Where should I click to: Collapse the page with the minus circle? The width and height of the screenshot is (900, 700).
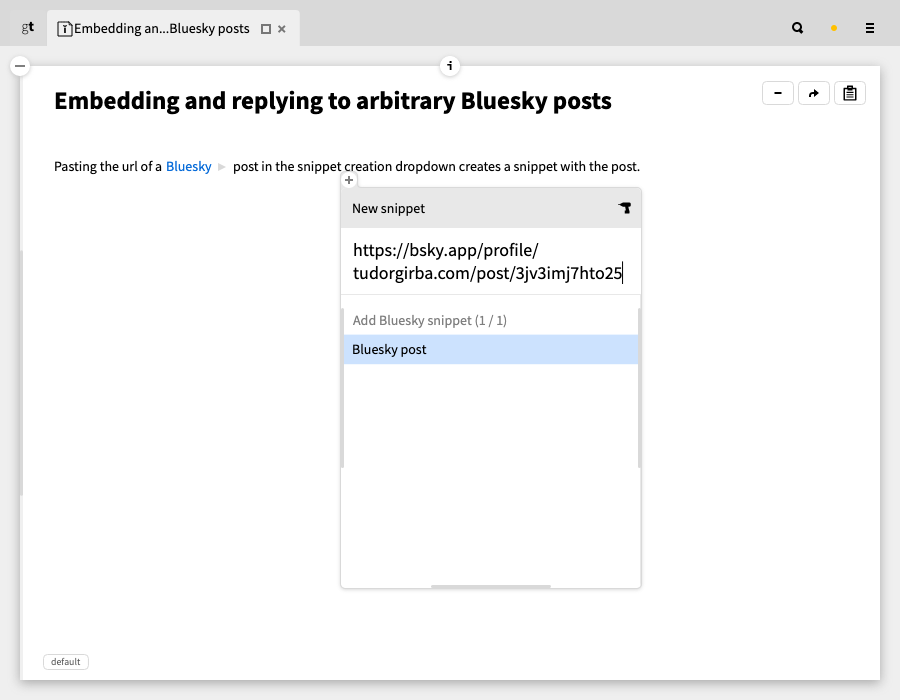[x=20, y=66]
